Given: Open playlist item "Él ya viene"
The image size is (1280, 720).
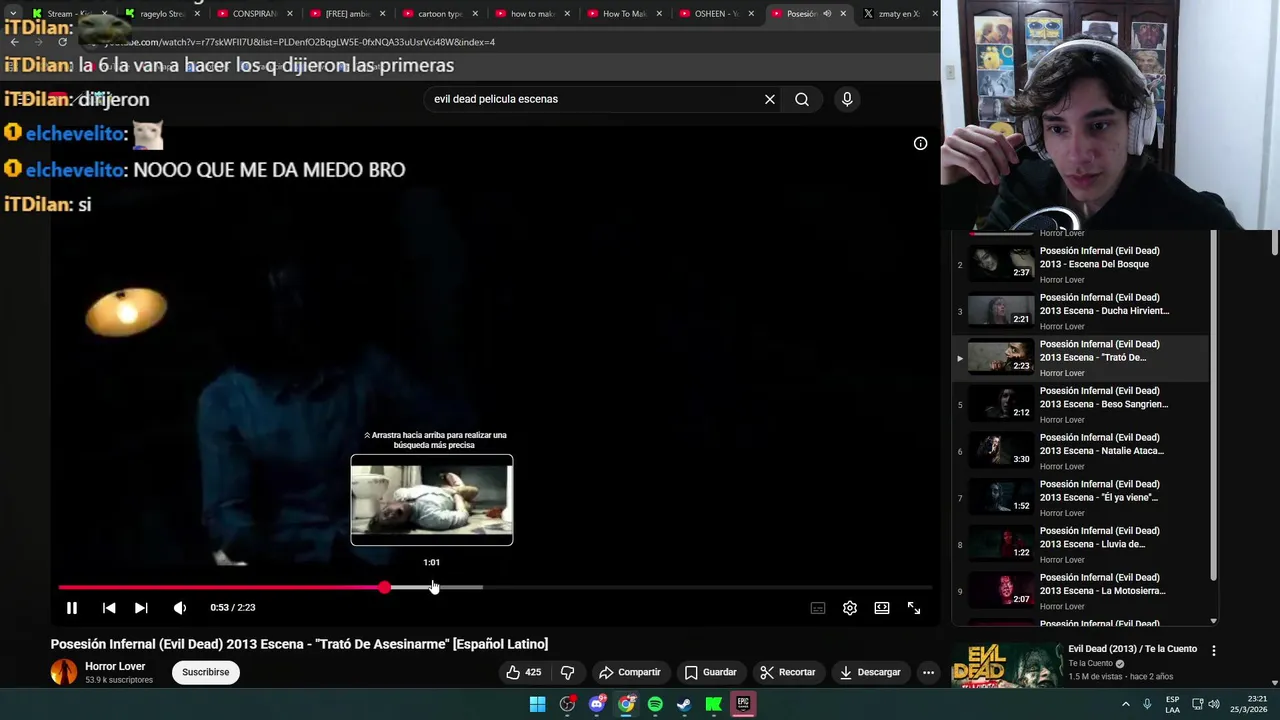Looking at the screenshot, I should (x=1080, y=498).
